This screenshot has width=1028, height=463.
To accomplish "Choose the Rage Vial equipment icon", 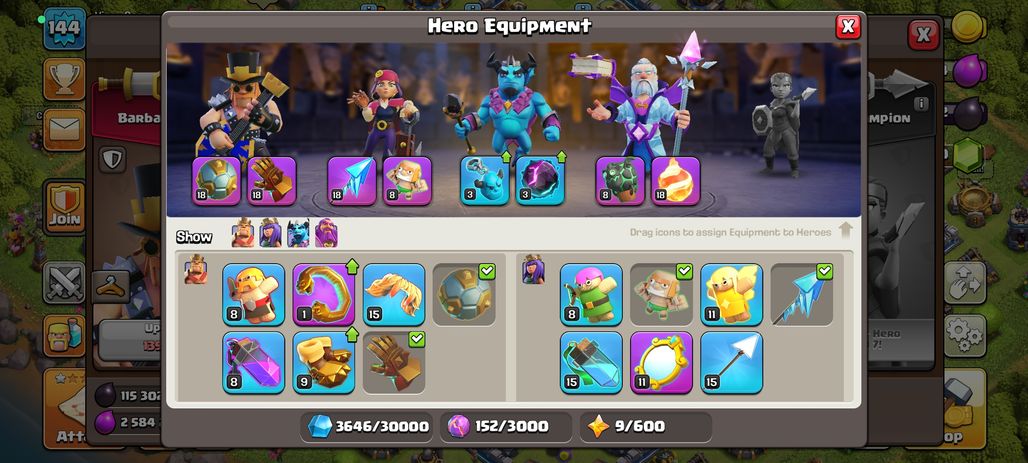I will 254,362.
